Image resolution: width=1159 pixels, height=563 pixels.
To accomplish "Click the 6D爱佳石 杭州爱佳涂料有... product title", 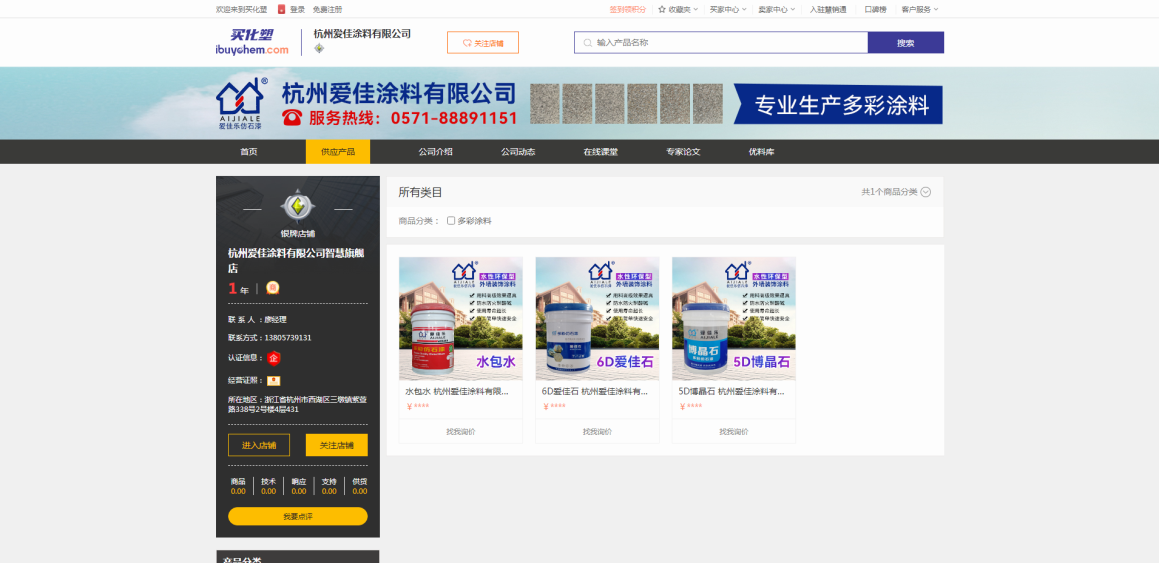I will (x=594, y=392).
